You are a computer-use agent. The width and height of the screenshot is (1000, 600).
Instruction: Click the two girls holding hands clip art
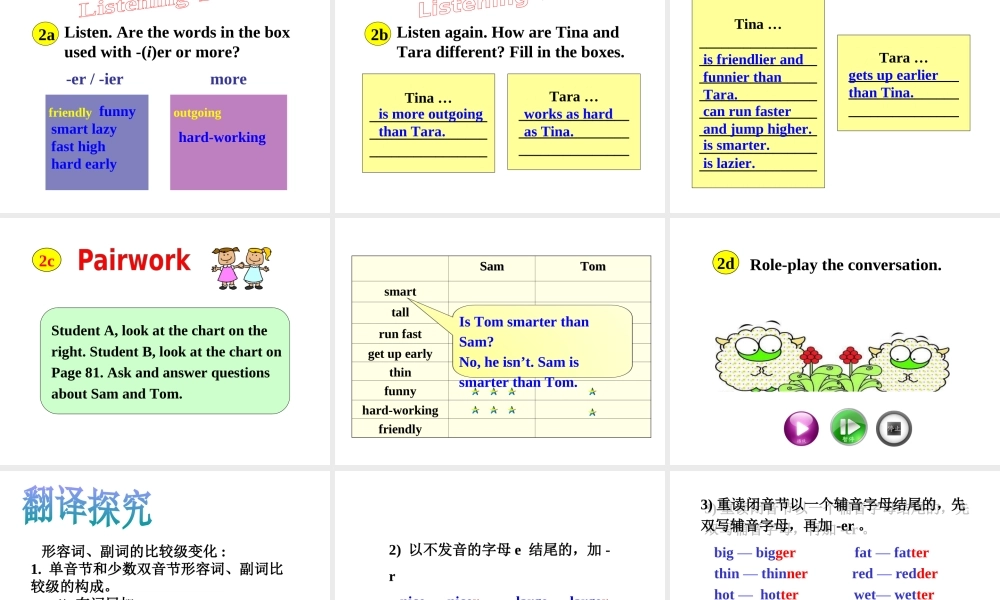(241, 268)
